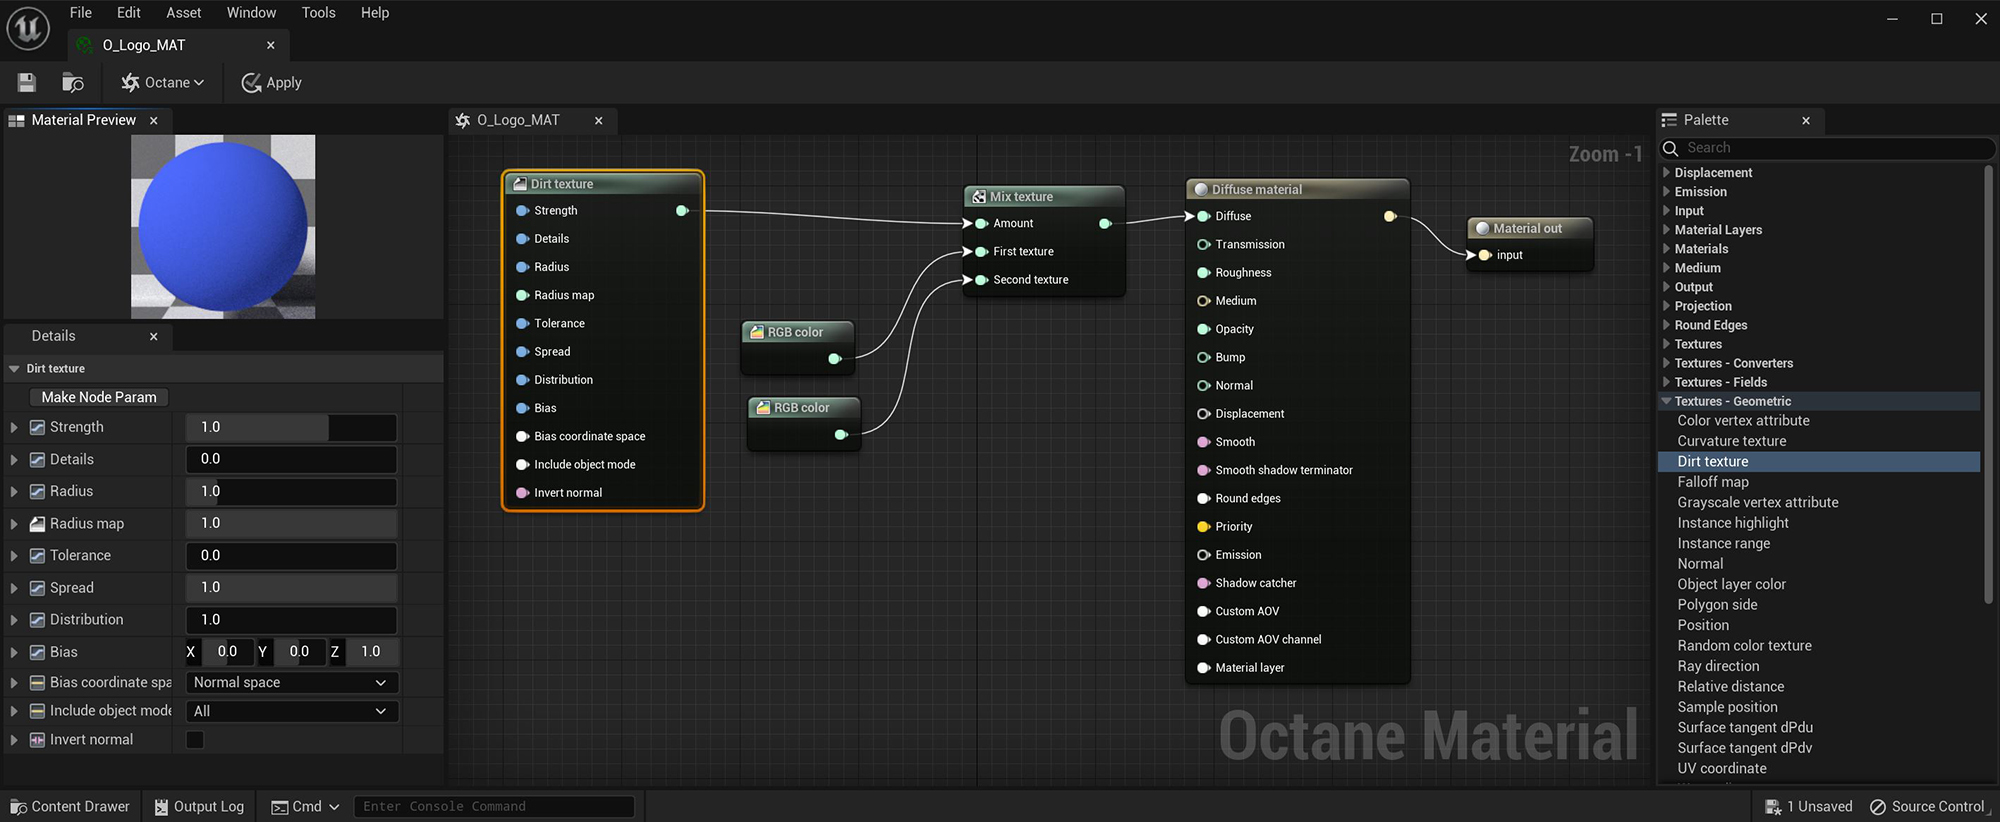Open the Window menu
The height and width of the screenshot is (822, 2000).
click(251, 13)
